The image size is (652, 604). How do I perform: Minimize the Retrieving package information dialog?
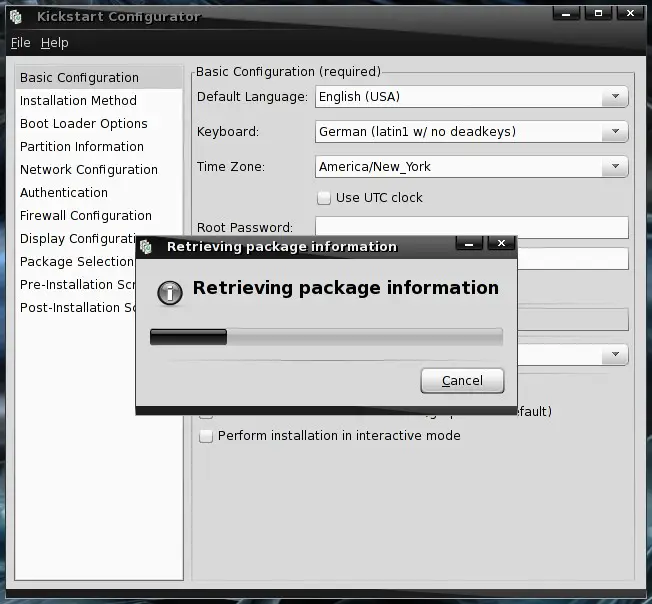[469, 243]
